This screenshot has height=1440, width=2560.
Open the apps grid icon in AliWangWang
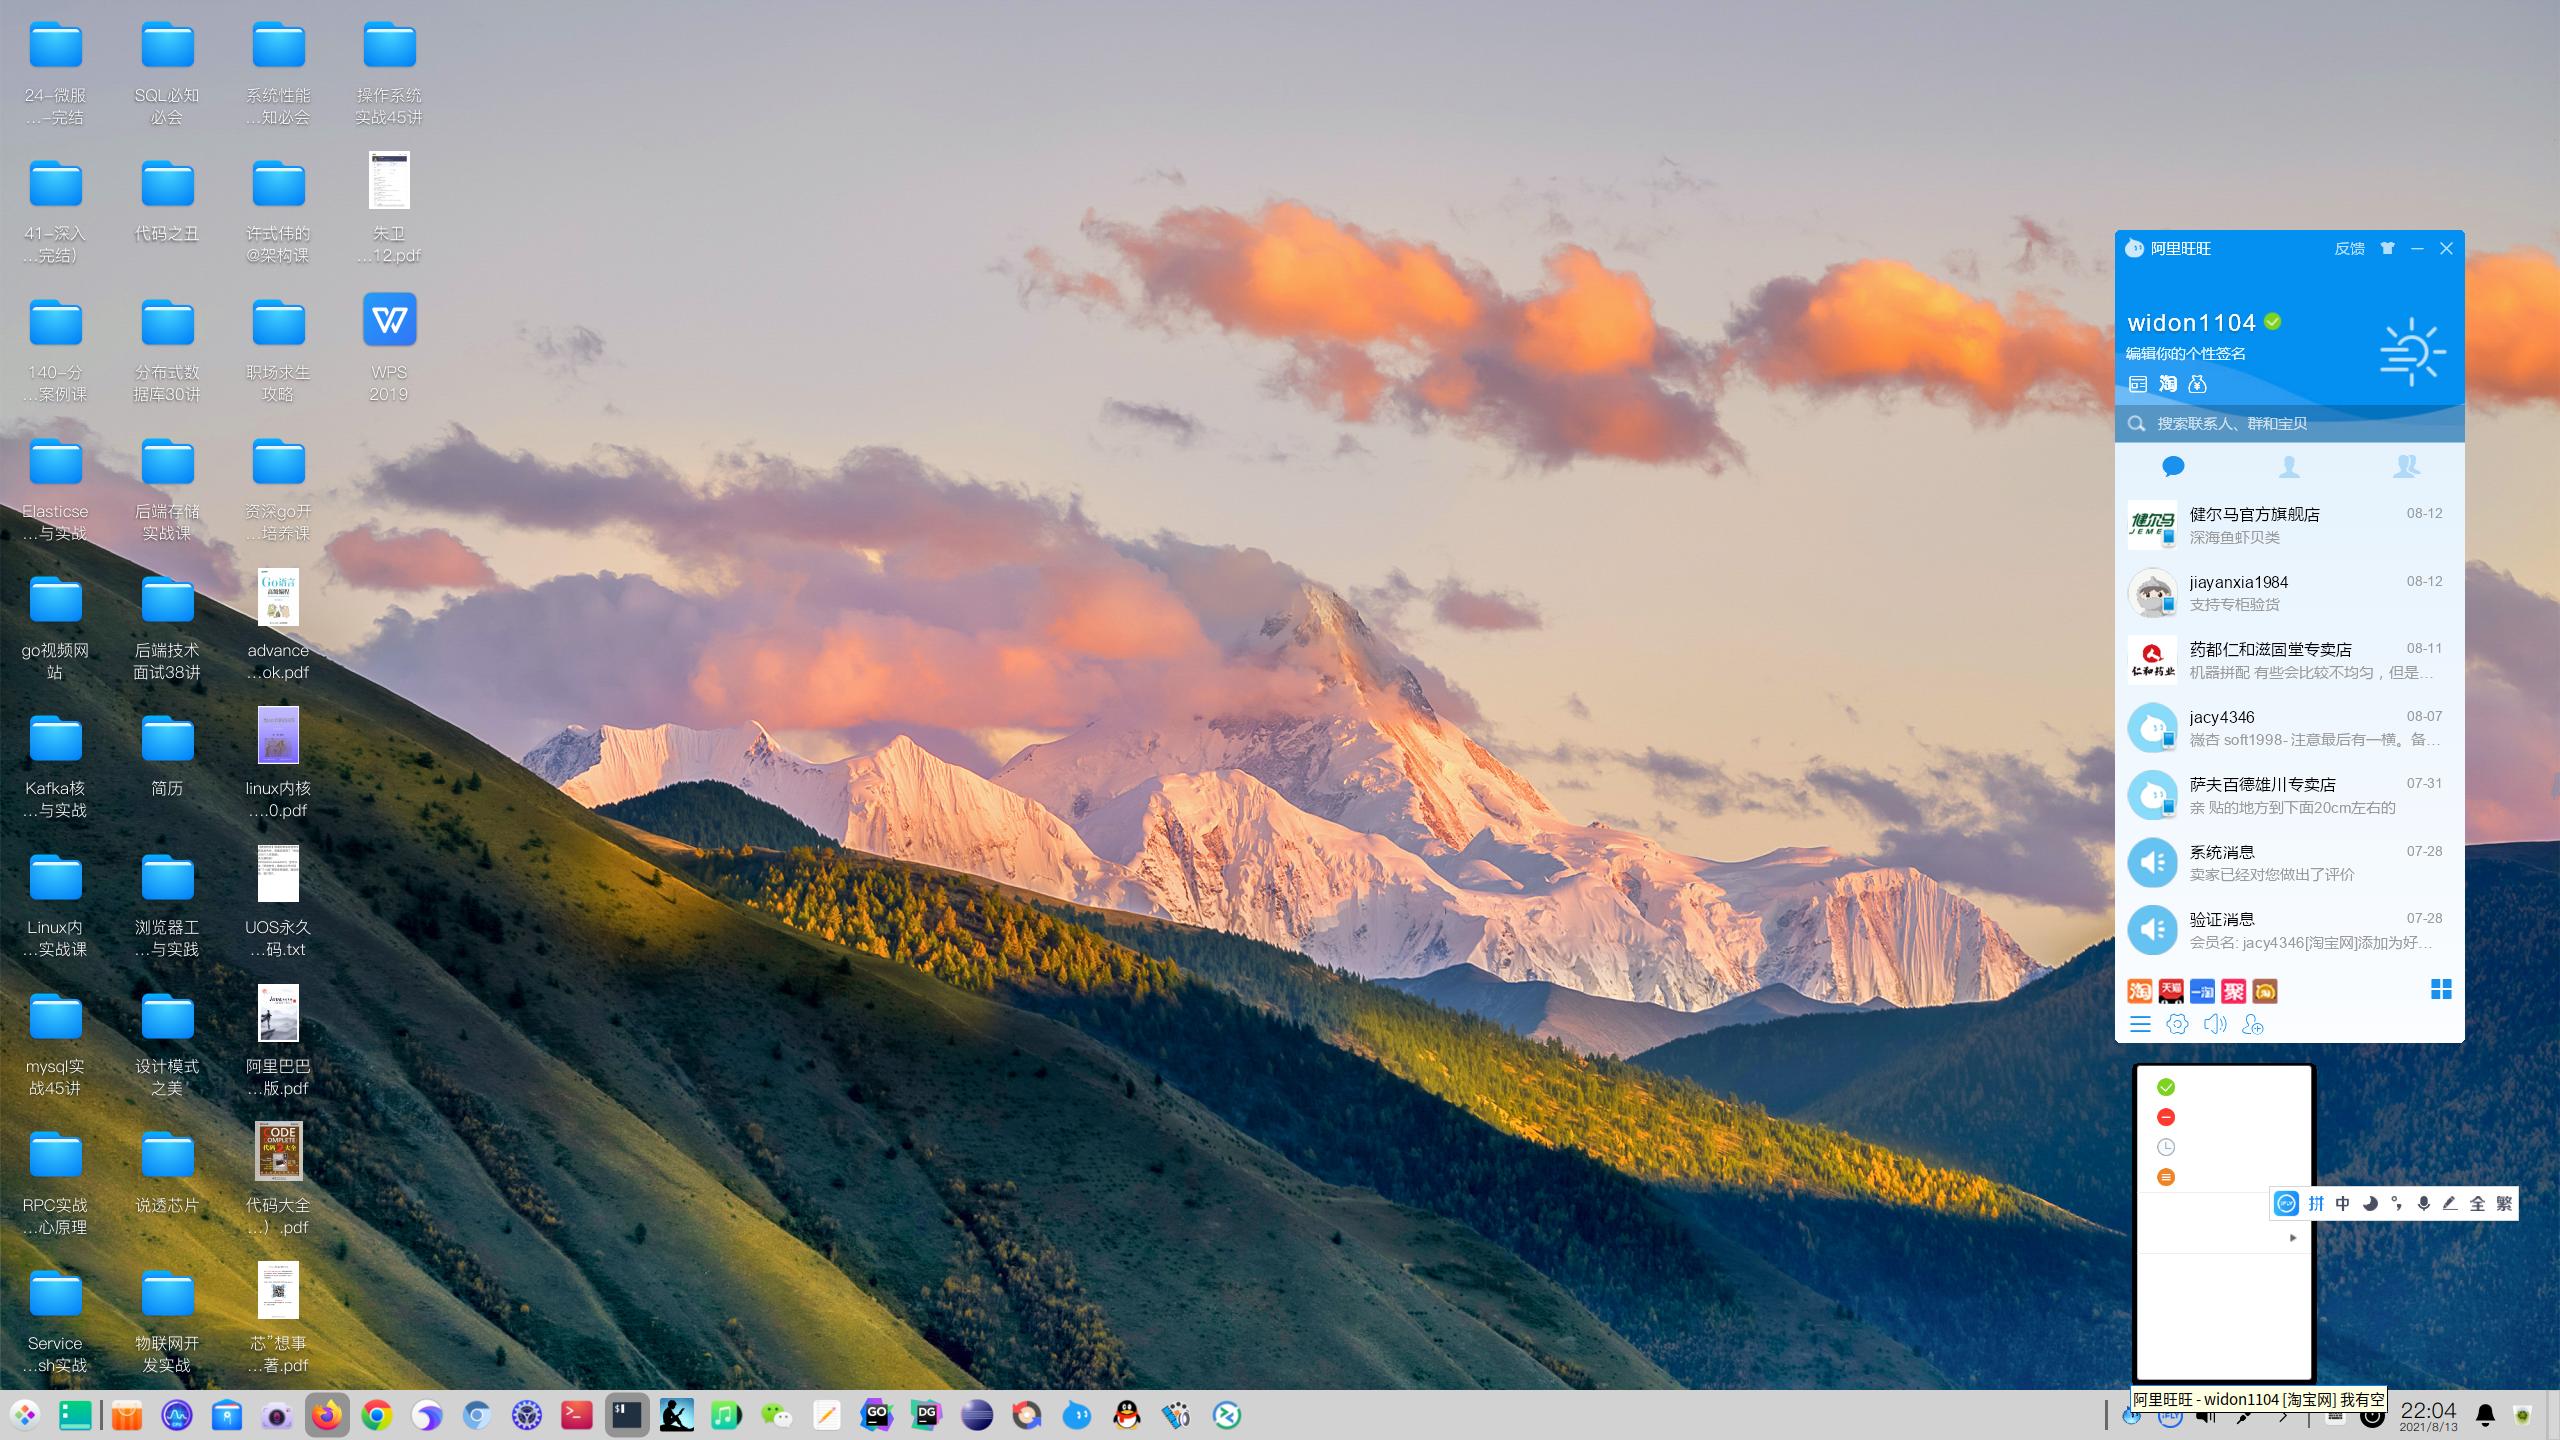pyautogui.click(x=2441, y=989)
